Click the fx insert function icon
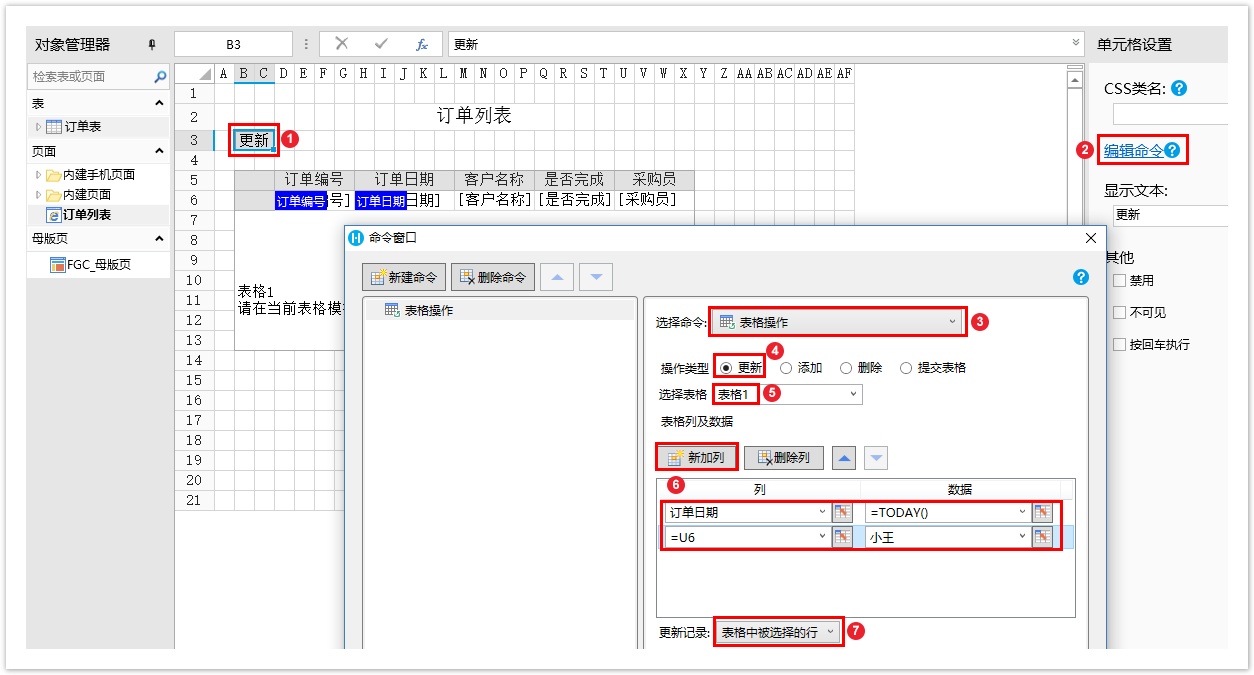The height and width of the screenshot is (675, 1254). tap(422, 45)
